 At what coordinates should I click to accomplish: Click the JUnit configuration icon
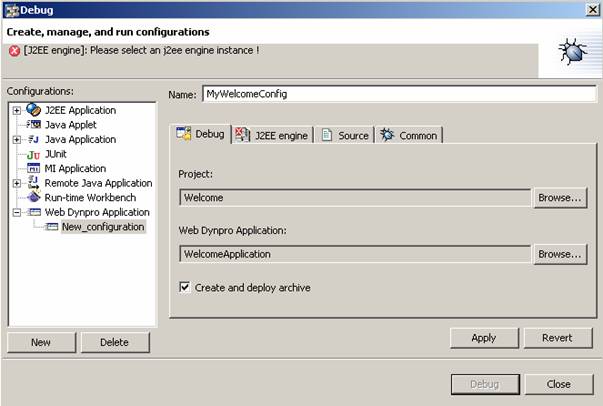[x=33, y=154]
